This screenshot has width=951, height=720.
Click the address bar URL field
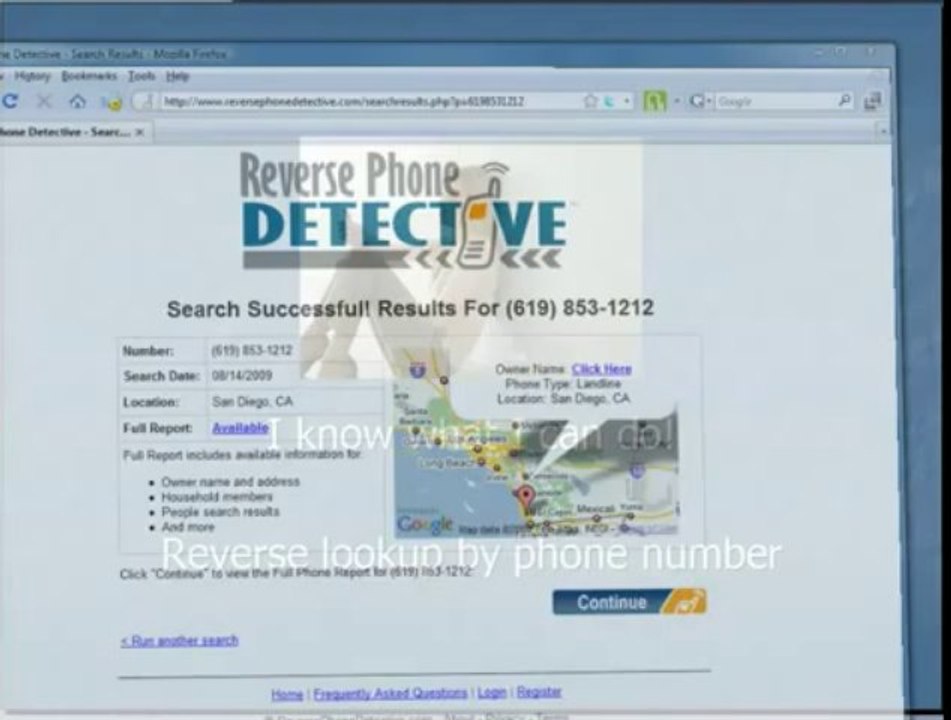tap(370, 101)
